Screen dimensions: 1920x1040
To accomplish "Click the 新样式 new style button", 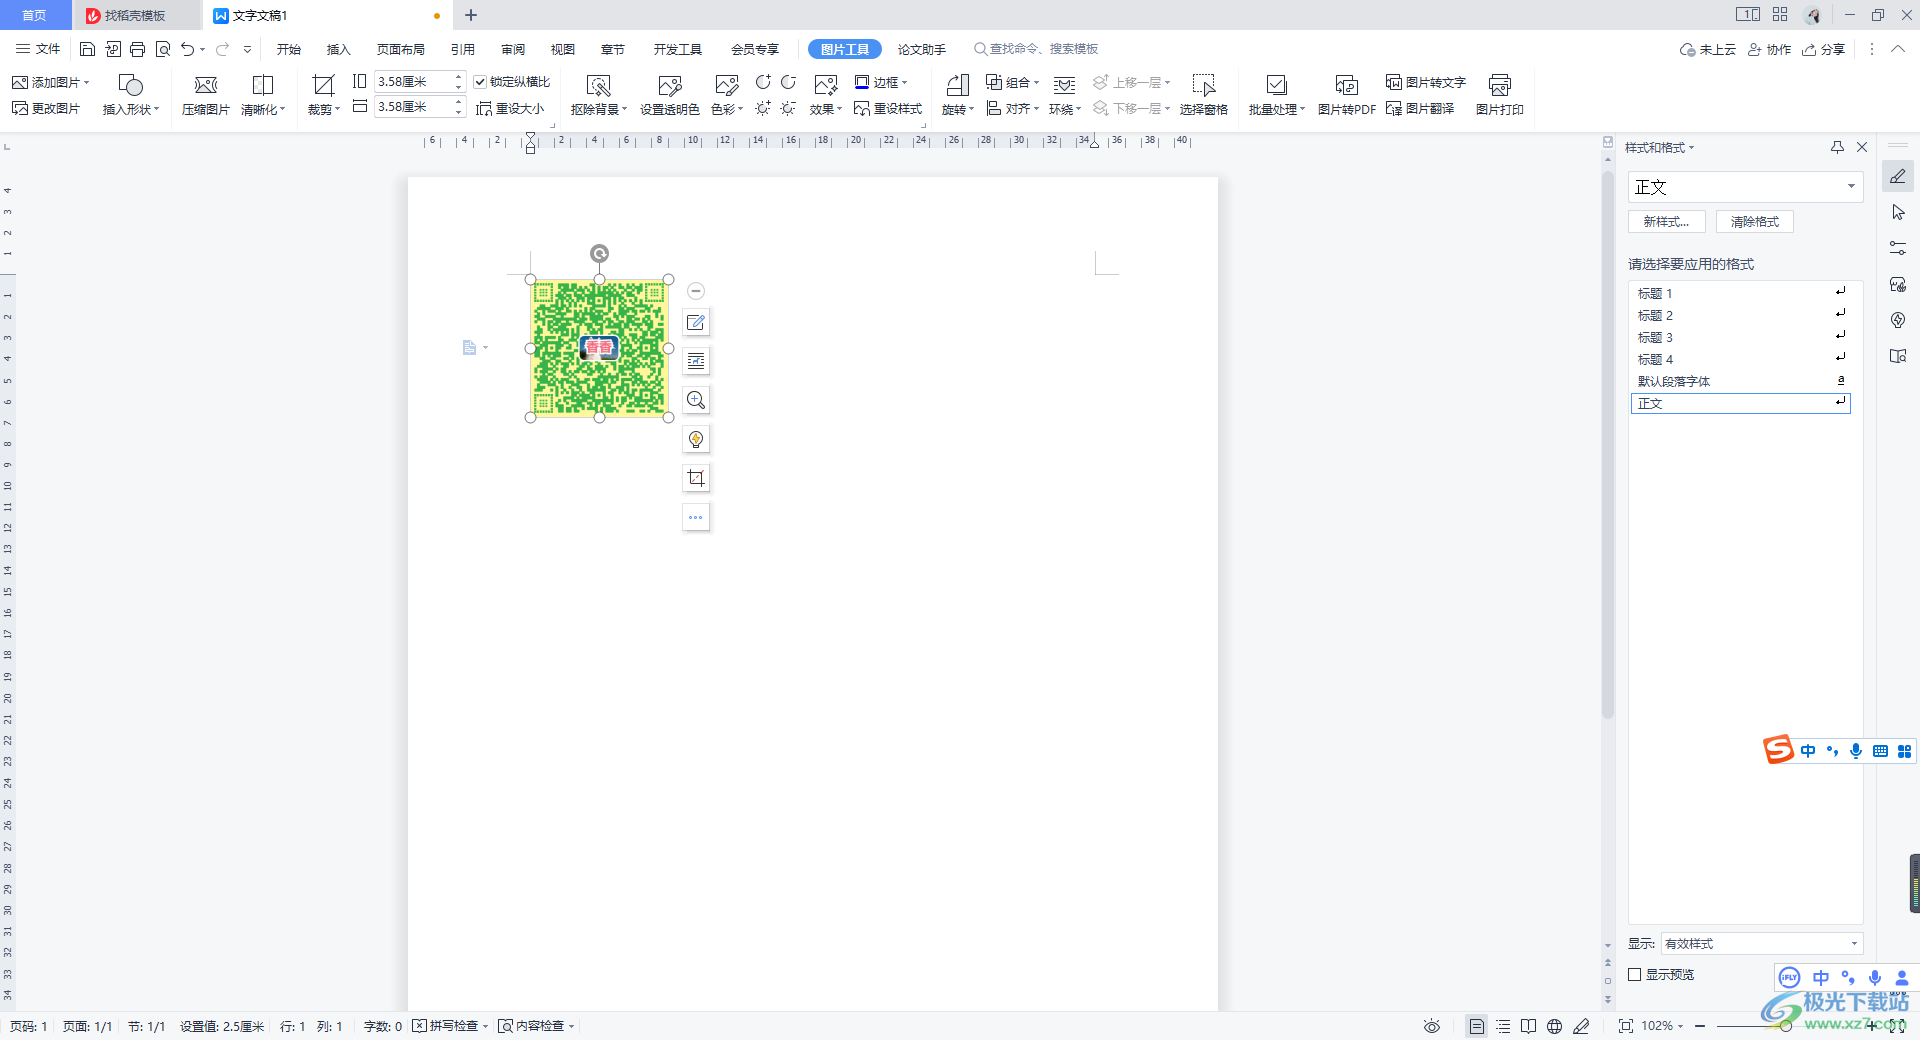I will (x=1667, y=222).
